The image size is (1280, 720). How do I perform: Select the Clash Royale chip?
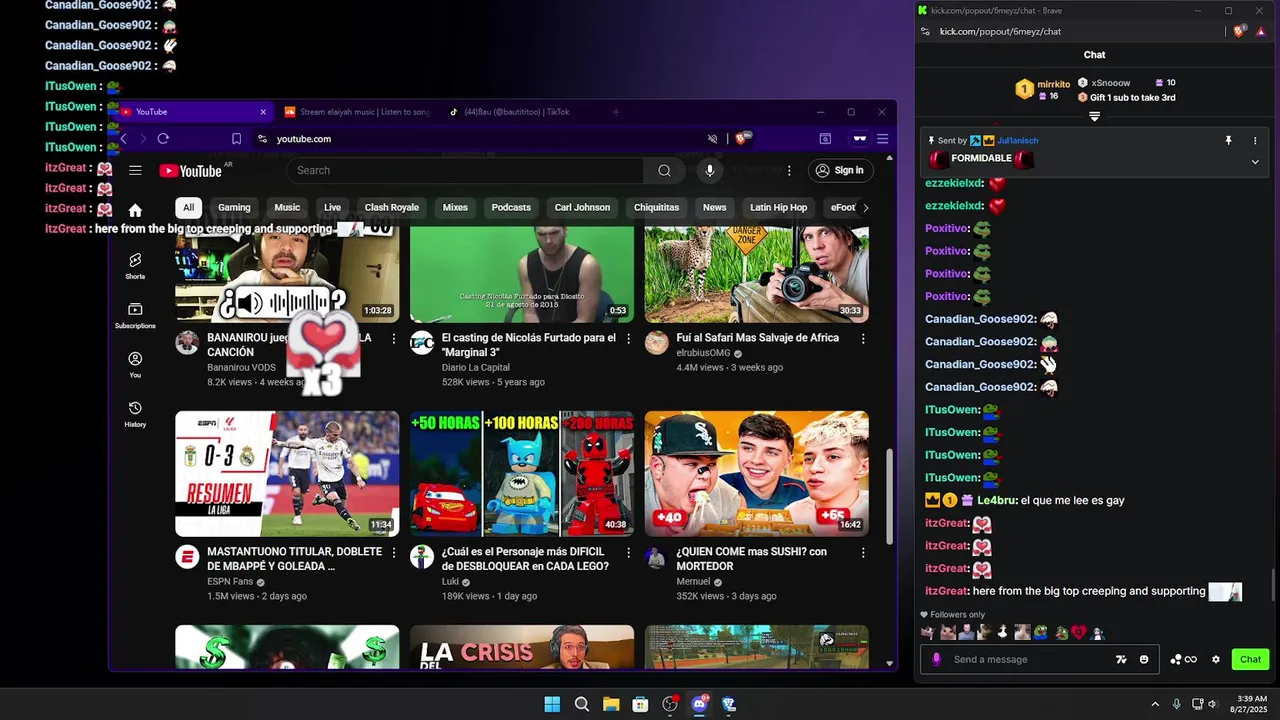(x=392, y=207)
